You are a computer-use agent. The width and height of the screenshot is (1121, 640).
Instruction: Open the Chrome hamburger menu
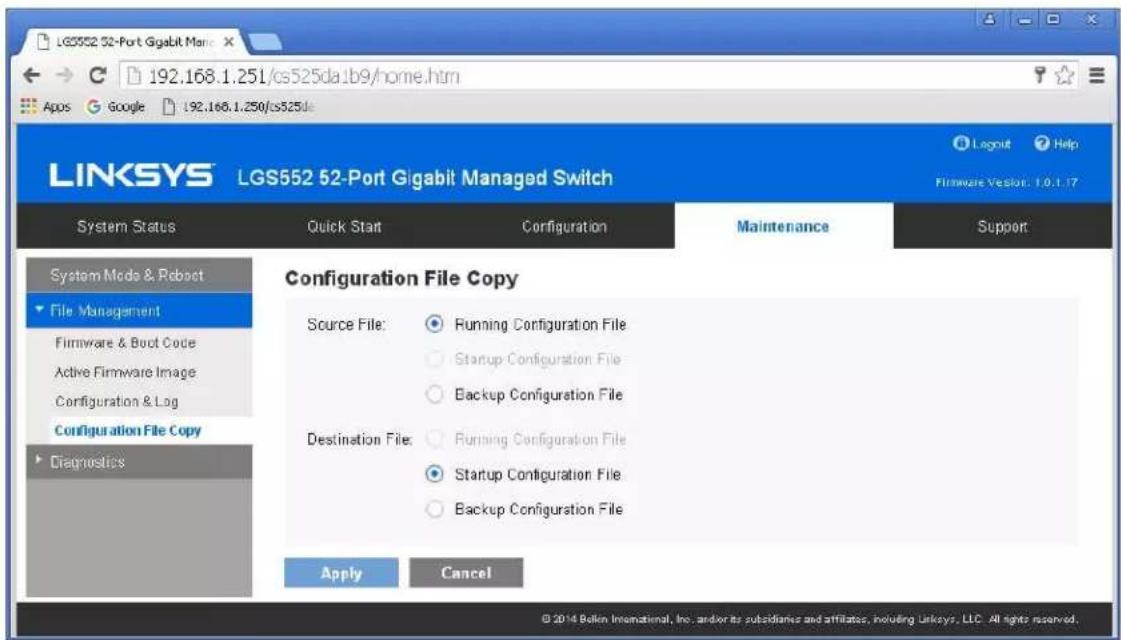pos(1099,75)
